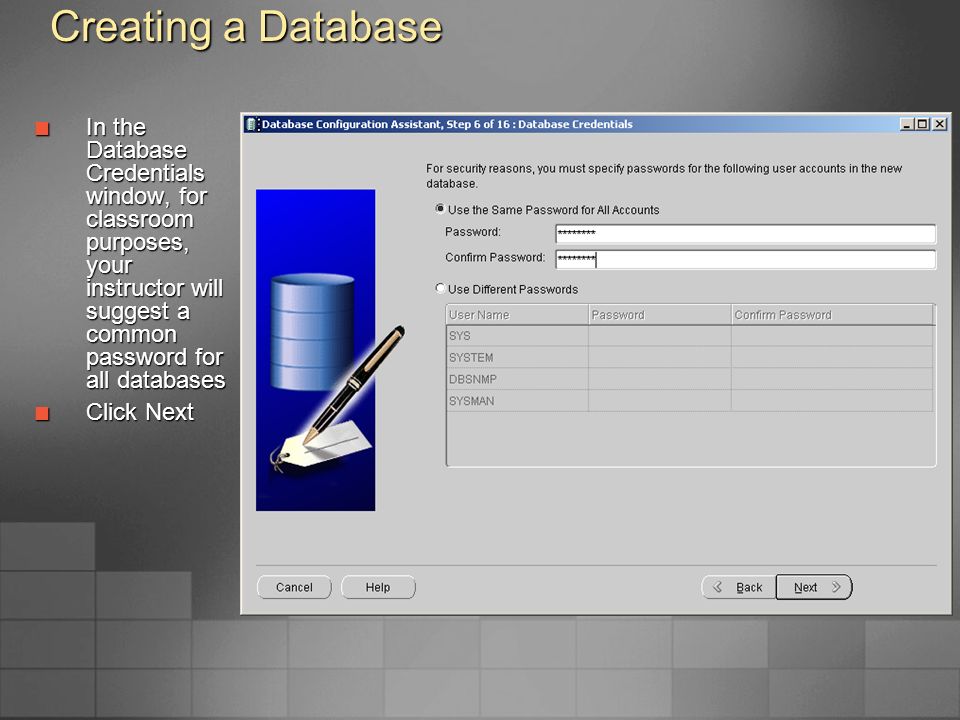Click the Password column header
The width and height of the screenshot is (960, 720).
pyautogui.click(x=659, y=315)
